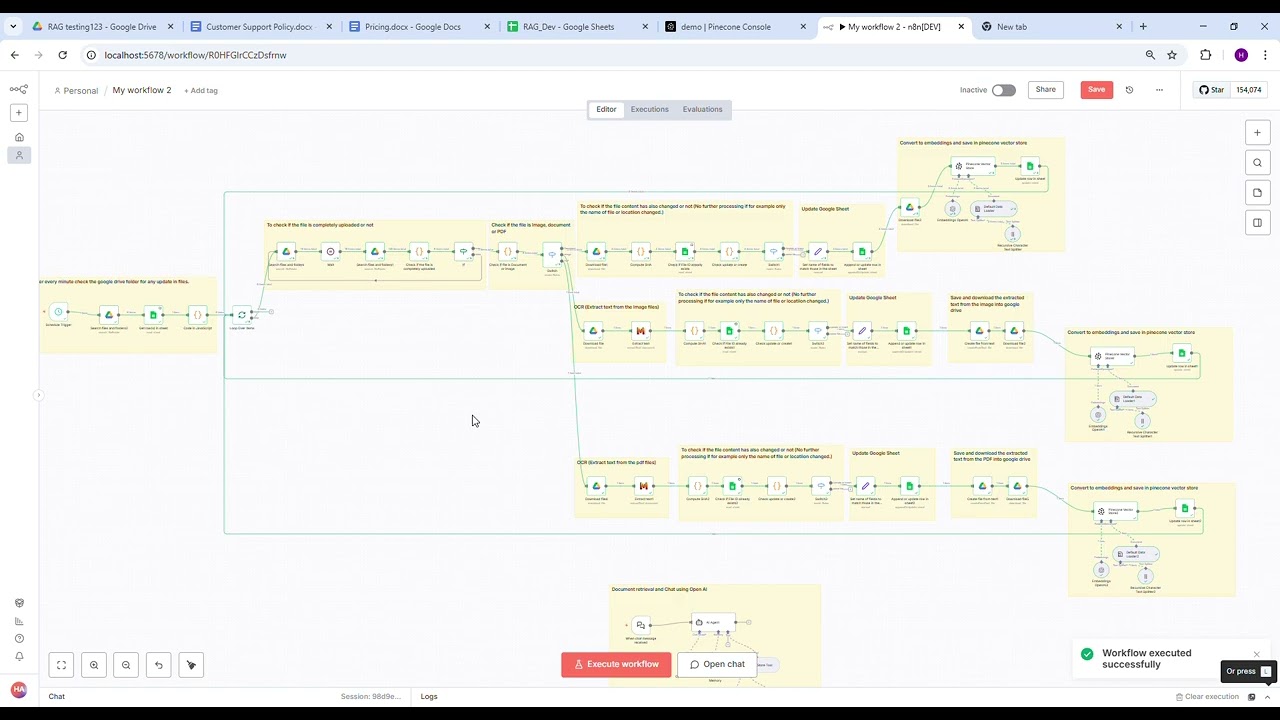The width and height of the screenshot is (1280, 720).
Task: Edit the My workflow 2 title
Action: pyautogui.click(x=142, y=90)
